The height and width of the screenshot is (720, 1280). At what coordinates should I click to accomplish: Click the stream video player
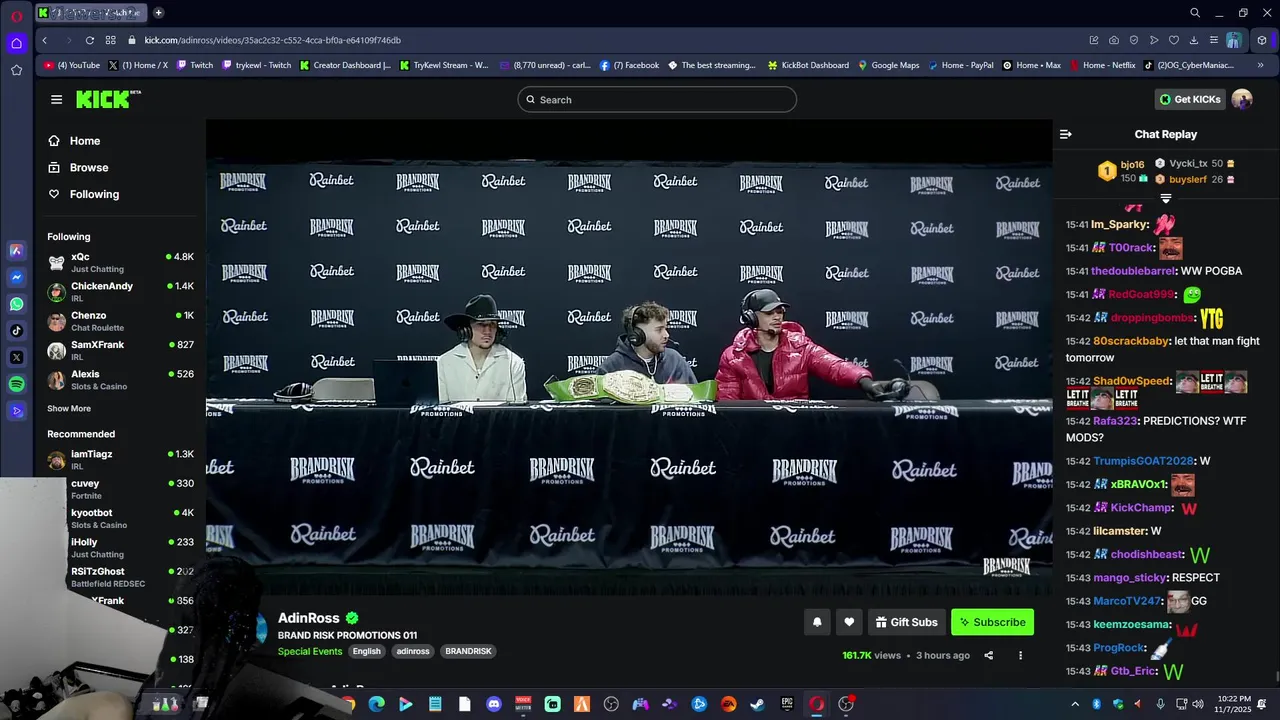629,358
